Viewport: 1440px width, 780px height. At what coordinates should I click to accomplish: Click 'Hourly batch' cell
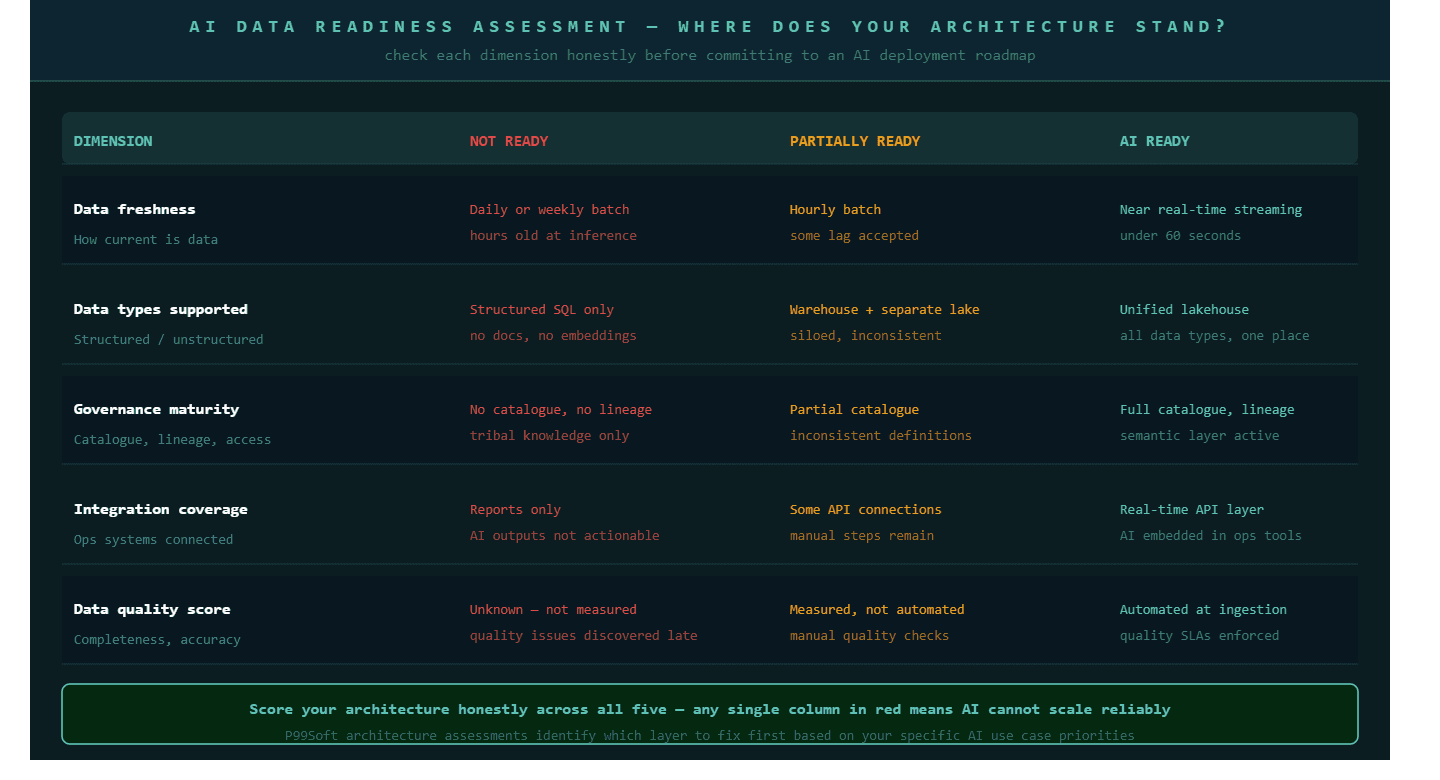point(836,209)
